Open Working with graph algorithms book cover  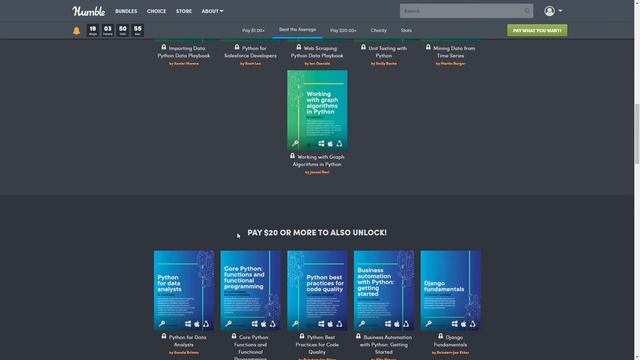317,111
